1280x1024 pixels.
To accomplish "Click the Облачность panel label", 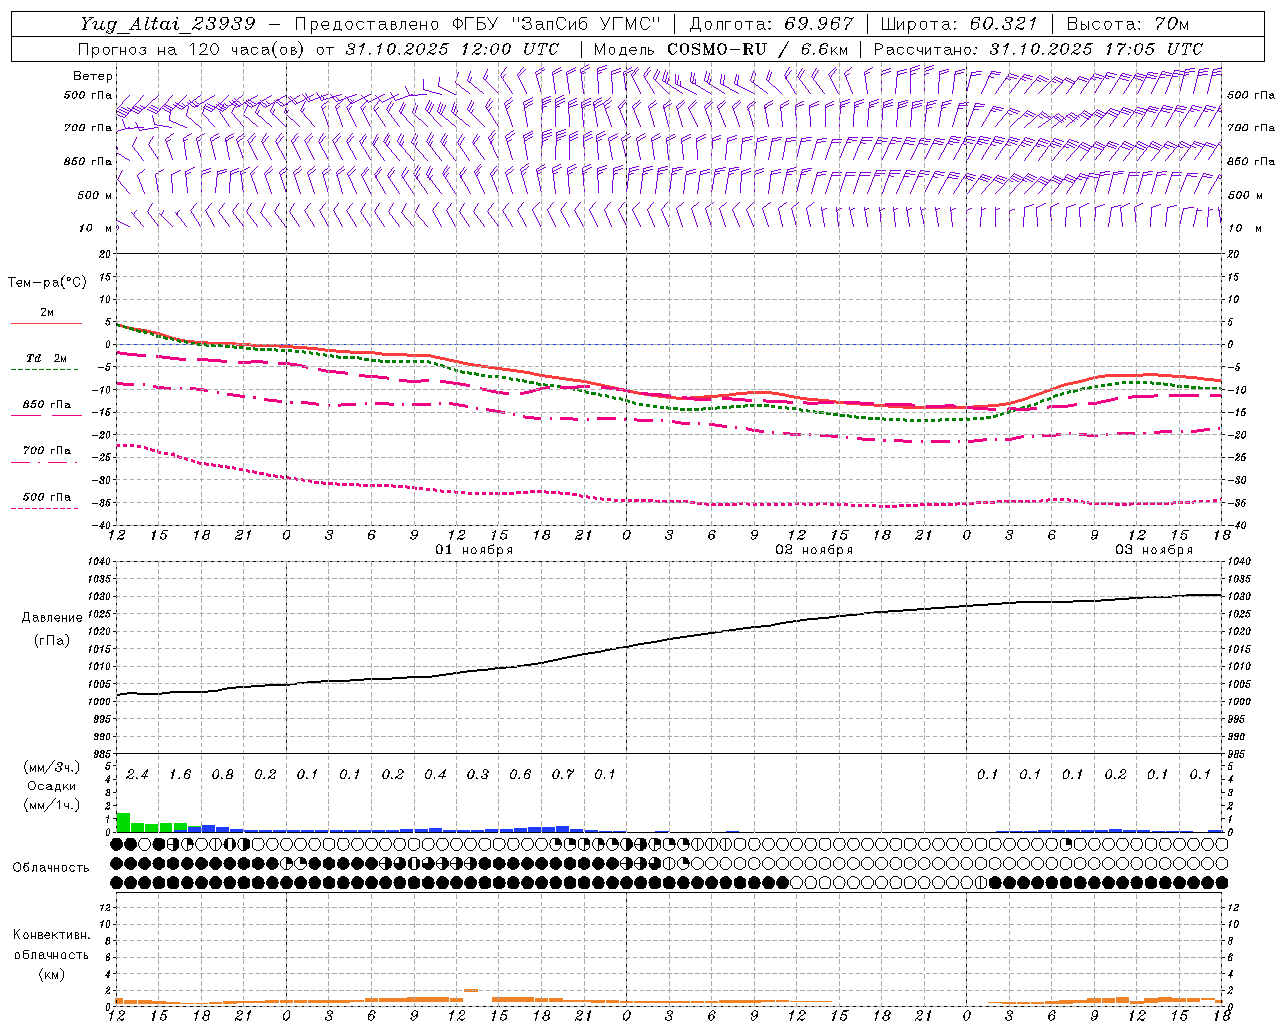I will pyautogui.click(x=51, y=868).
